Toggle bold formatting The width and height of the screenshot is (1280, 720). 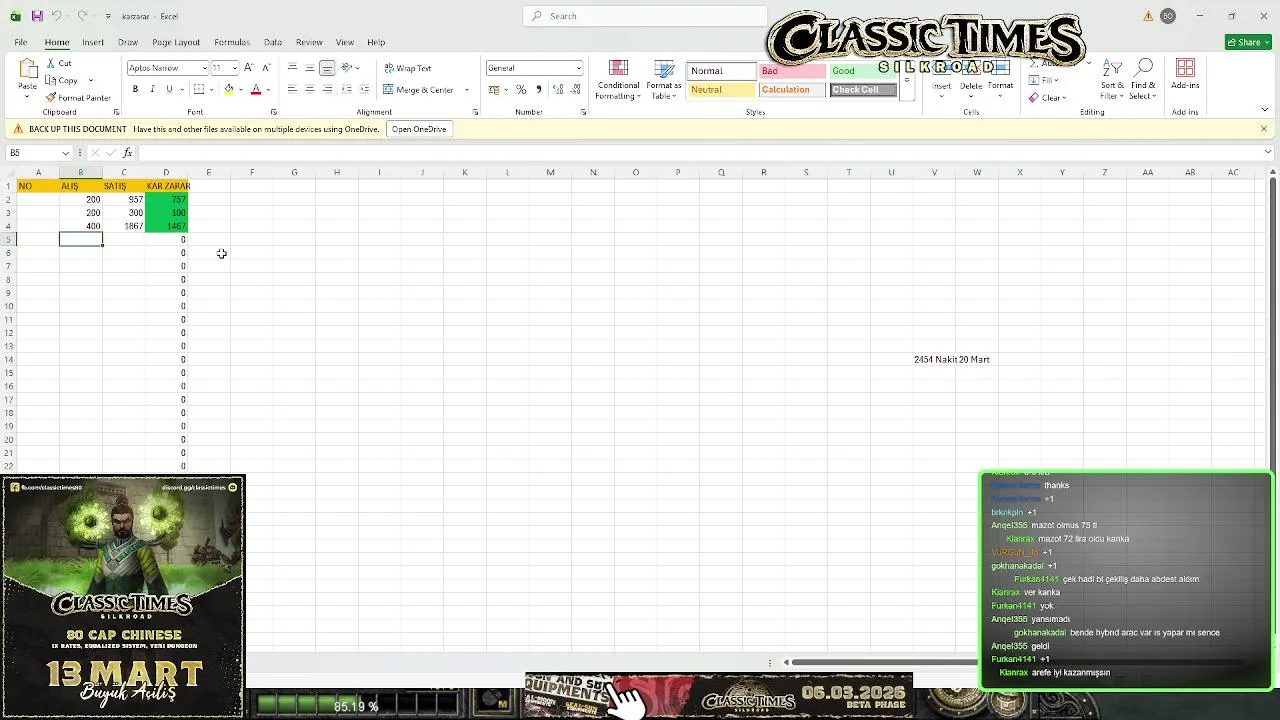coord(135,89)
